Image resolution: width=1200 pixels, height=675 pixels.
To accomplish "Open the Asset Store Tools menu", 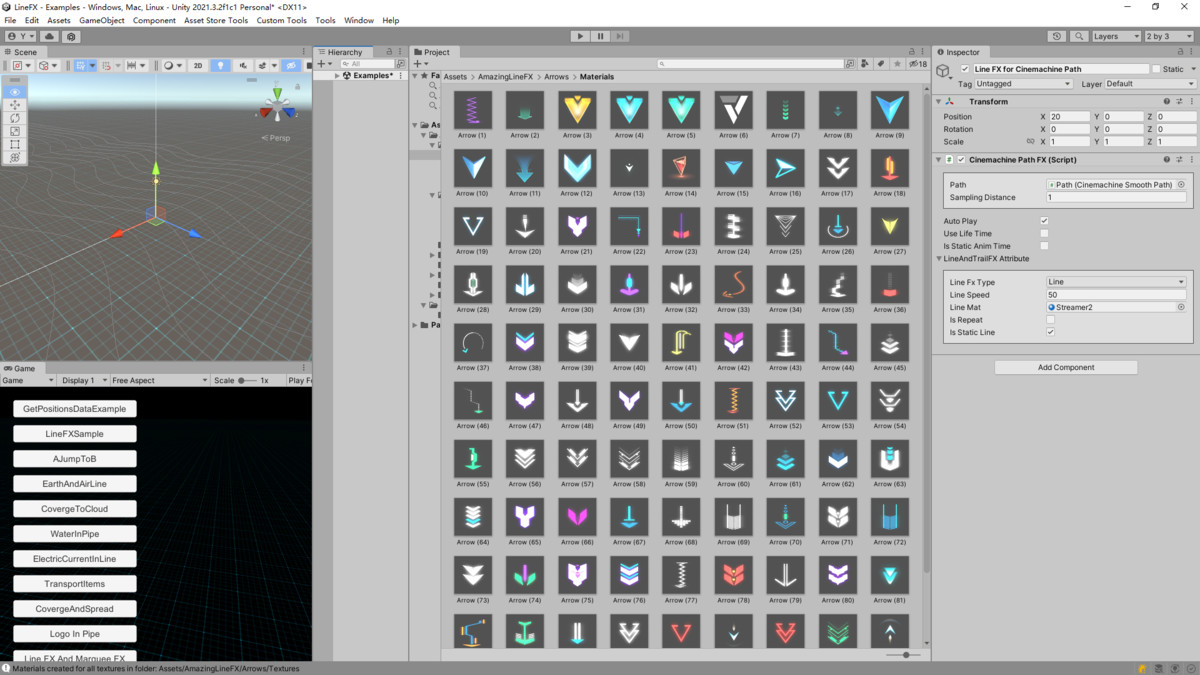I will (x=216, y=20).
